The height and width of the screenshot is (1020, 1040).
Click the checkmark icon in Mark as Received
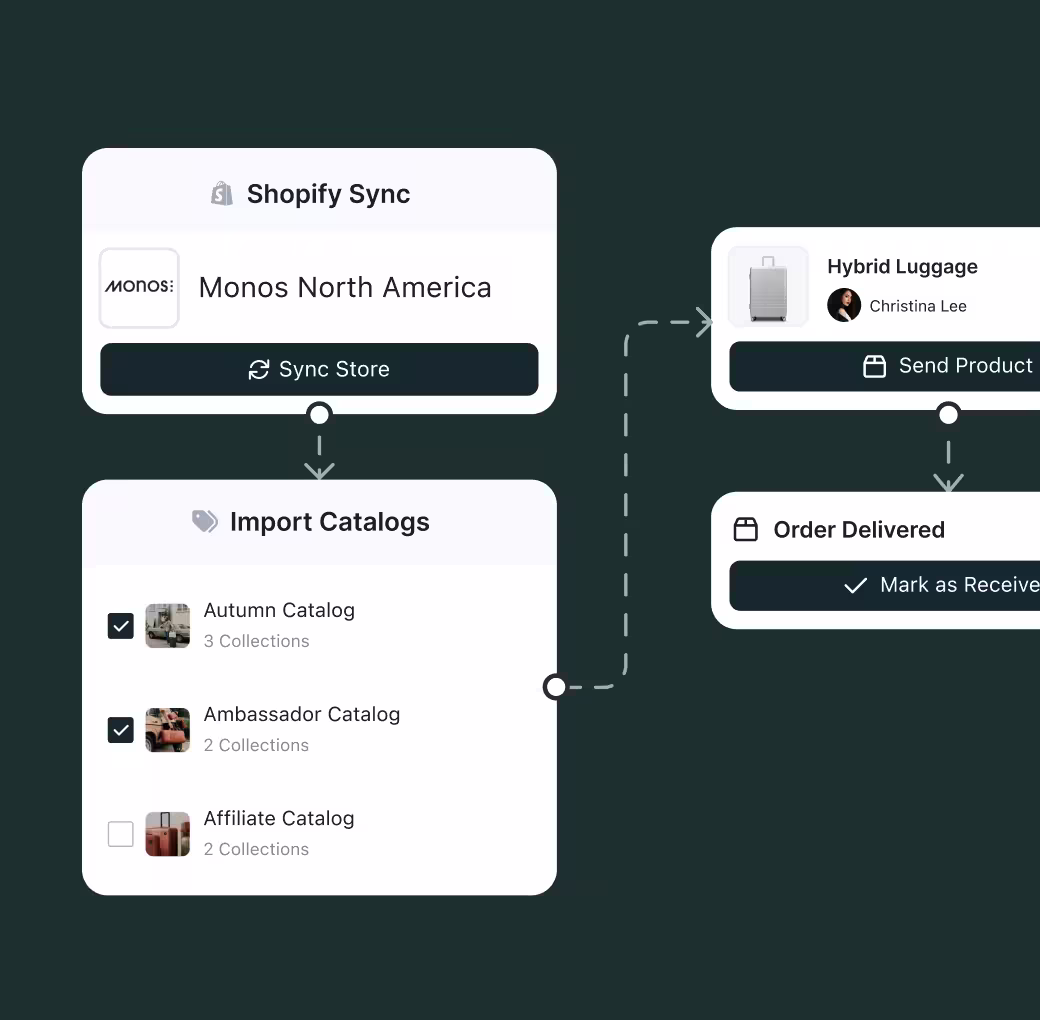click(855, 586)
